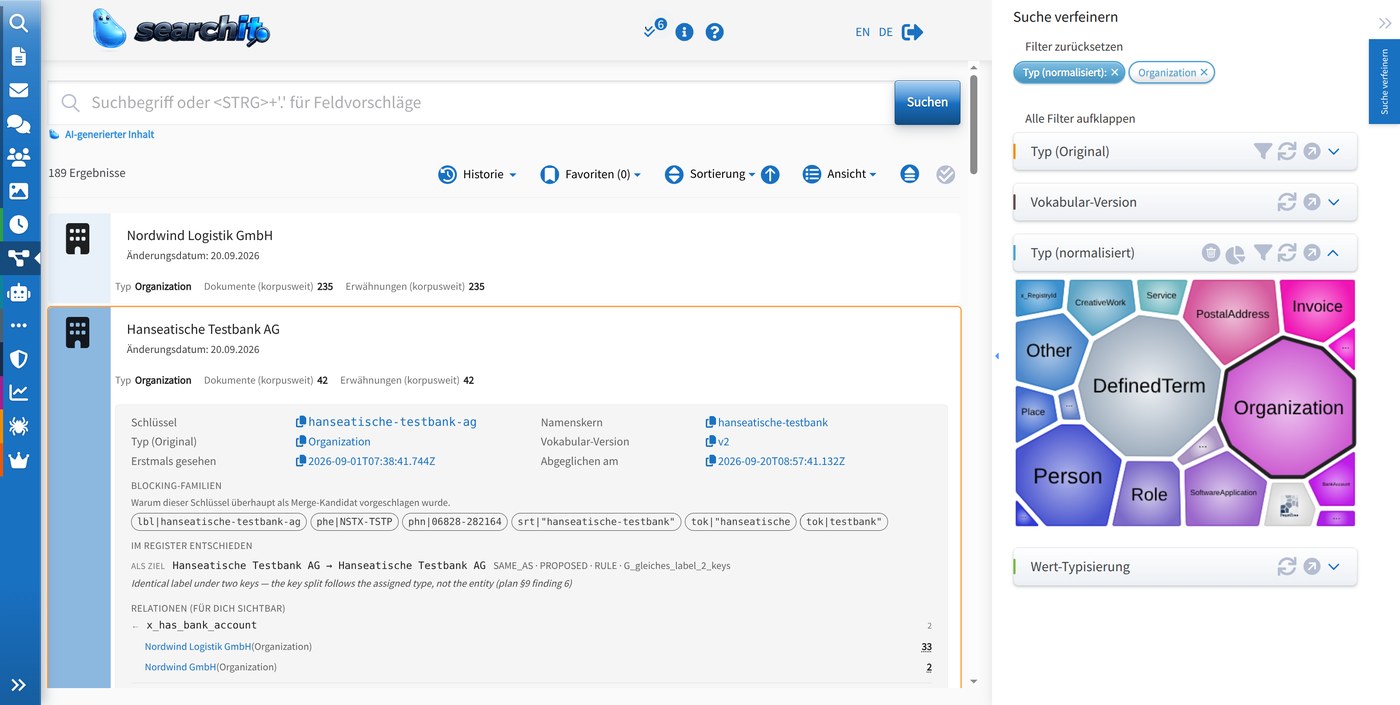
Task: Open the Nordwind Logistik GmbH relation link
Action: coord(198,647)
